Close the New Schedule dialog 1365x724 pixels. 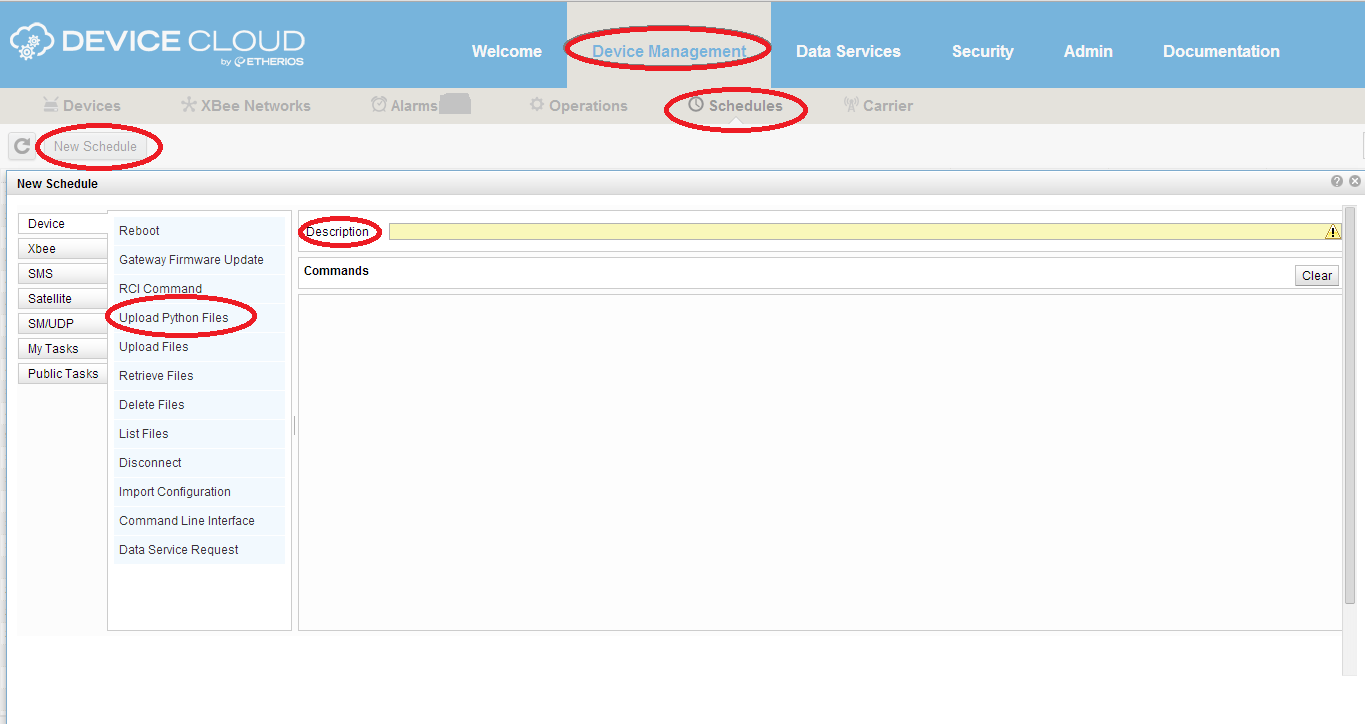click(x=1355, y=182)
